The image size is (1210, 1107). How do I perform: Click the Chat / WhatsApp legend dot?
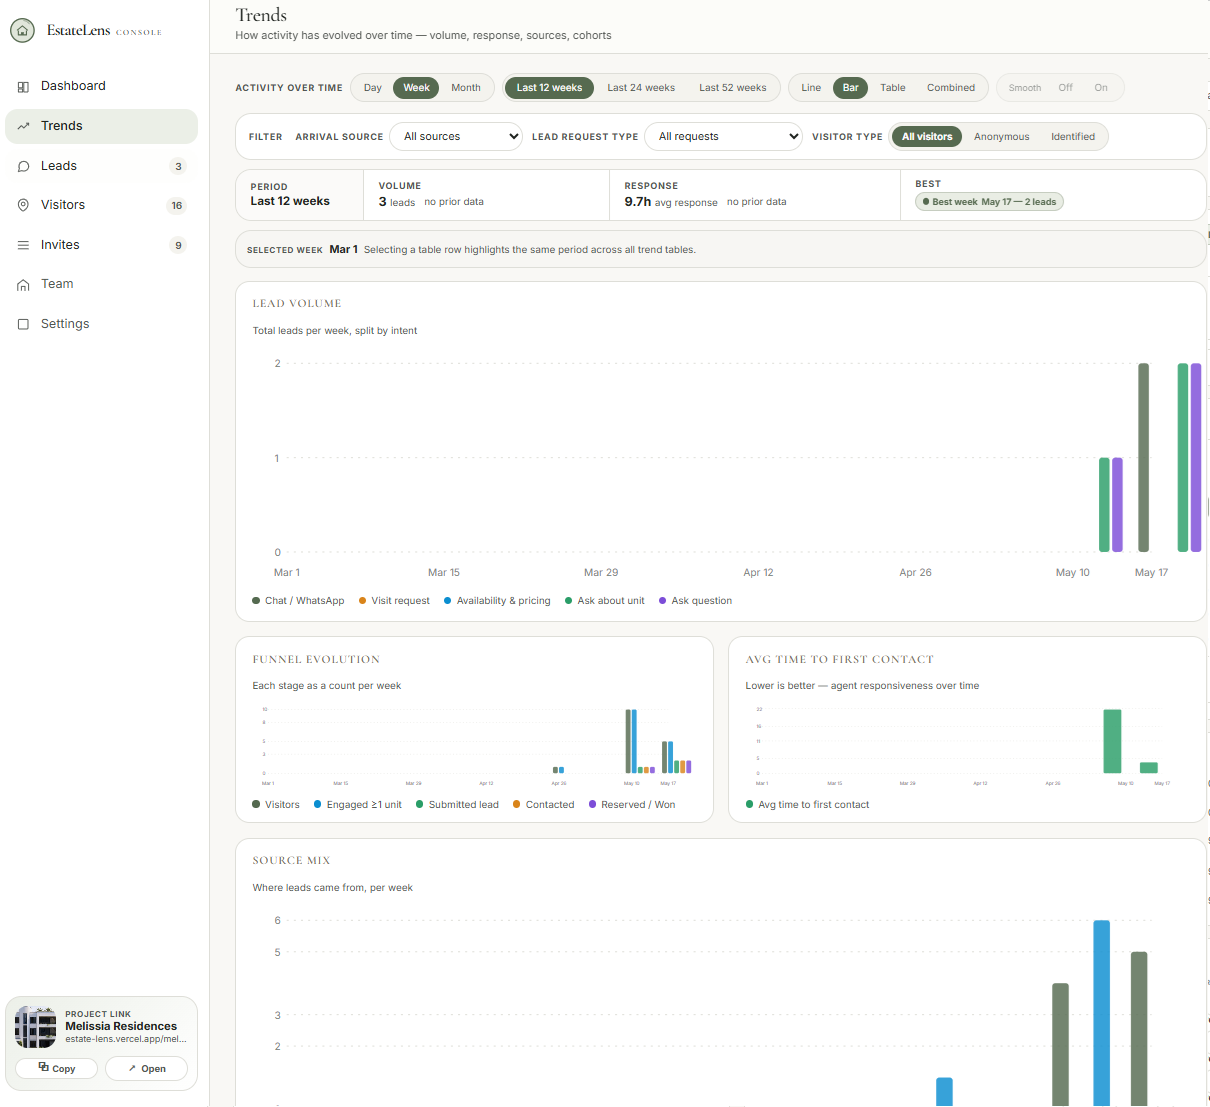click(256, 601)
